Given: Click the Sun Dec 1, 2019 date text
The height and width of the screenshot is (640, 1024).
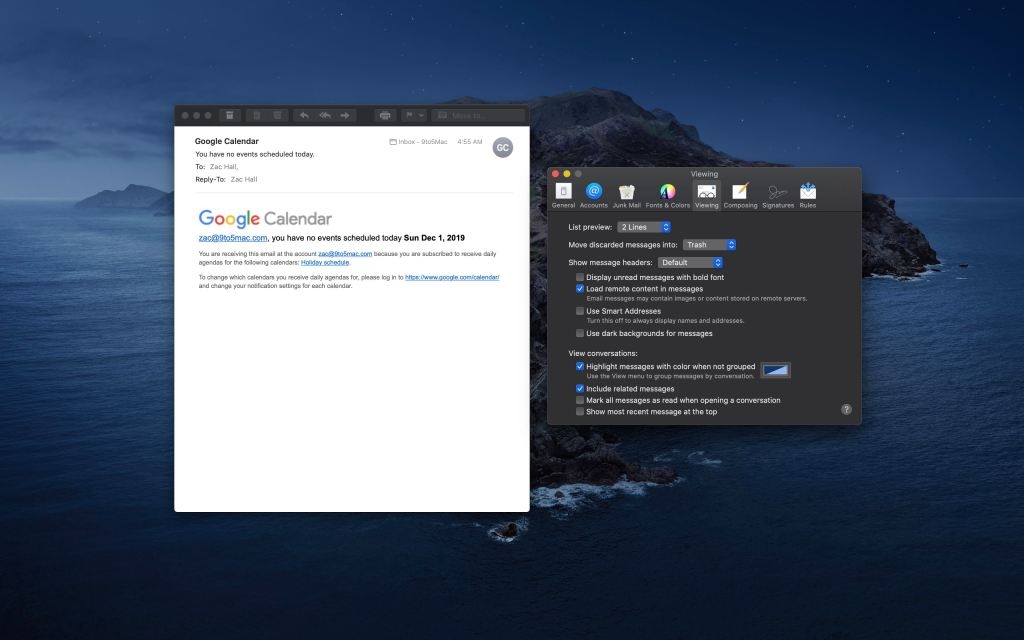Looking at the screenshot, I should (x=434, y=238).
